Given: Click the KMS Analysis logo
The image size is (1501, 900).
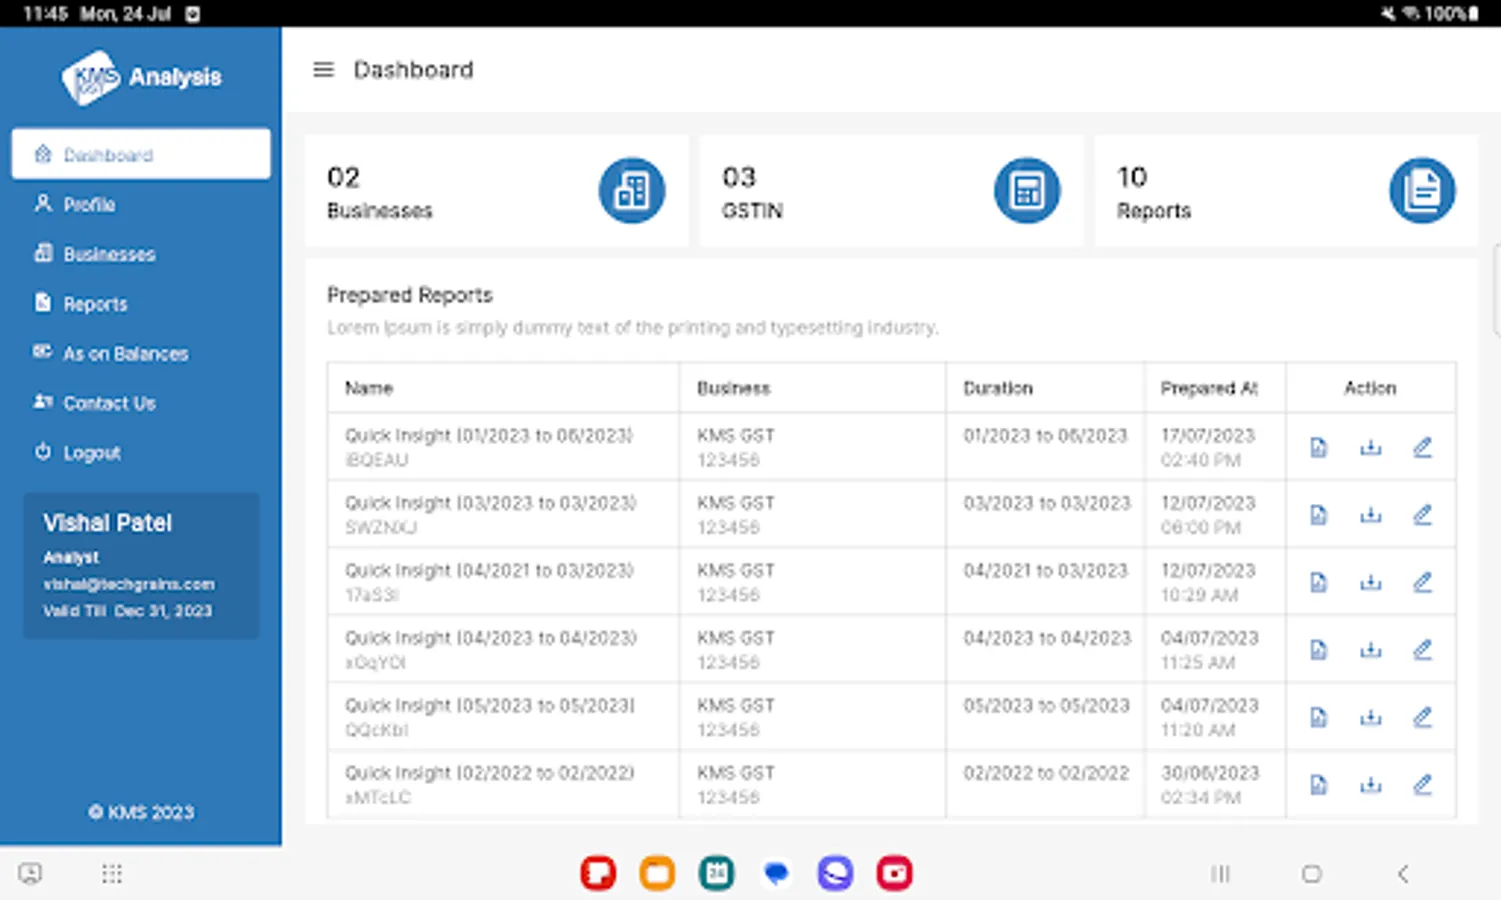Looking at the screenshot, I should tap(141, 77).
